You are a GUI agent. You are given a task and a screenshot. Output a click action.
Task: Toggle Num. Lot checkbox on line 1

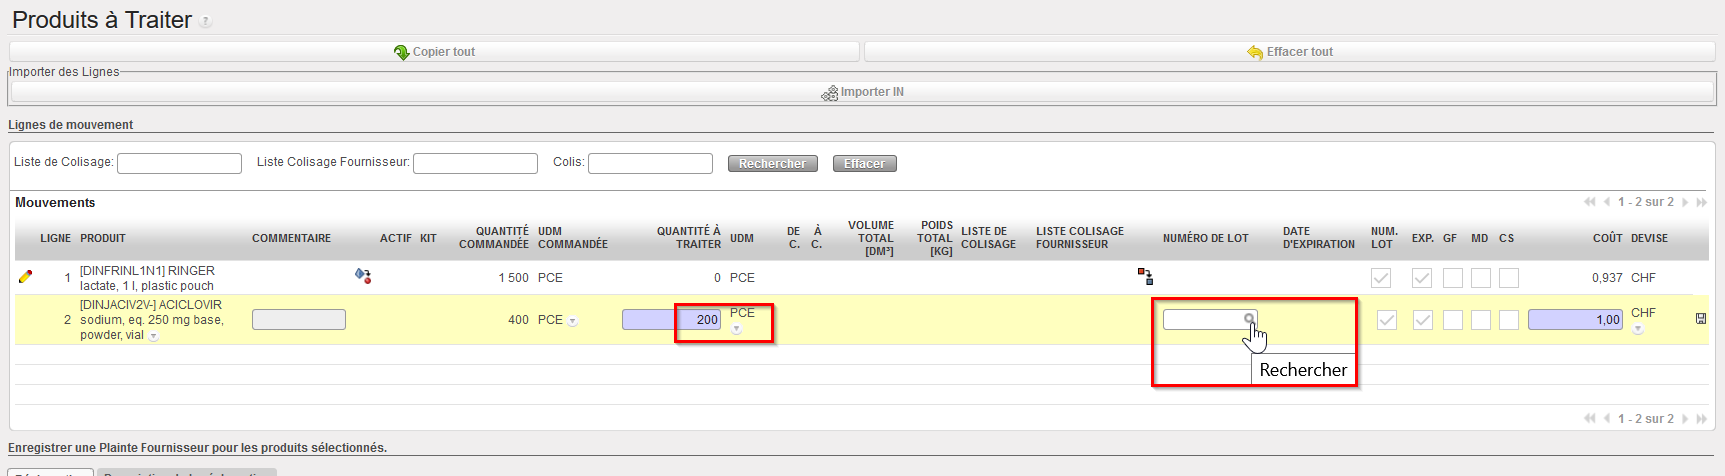point(1381,278)
